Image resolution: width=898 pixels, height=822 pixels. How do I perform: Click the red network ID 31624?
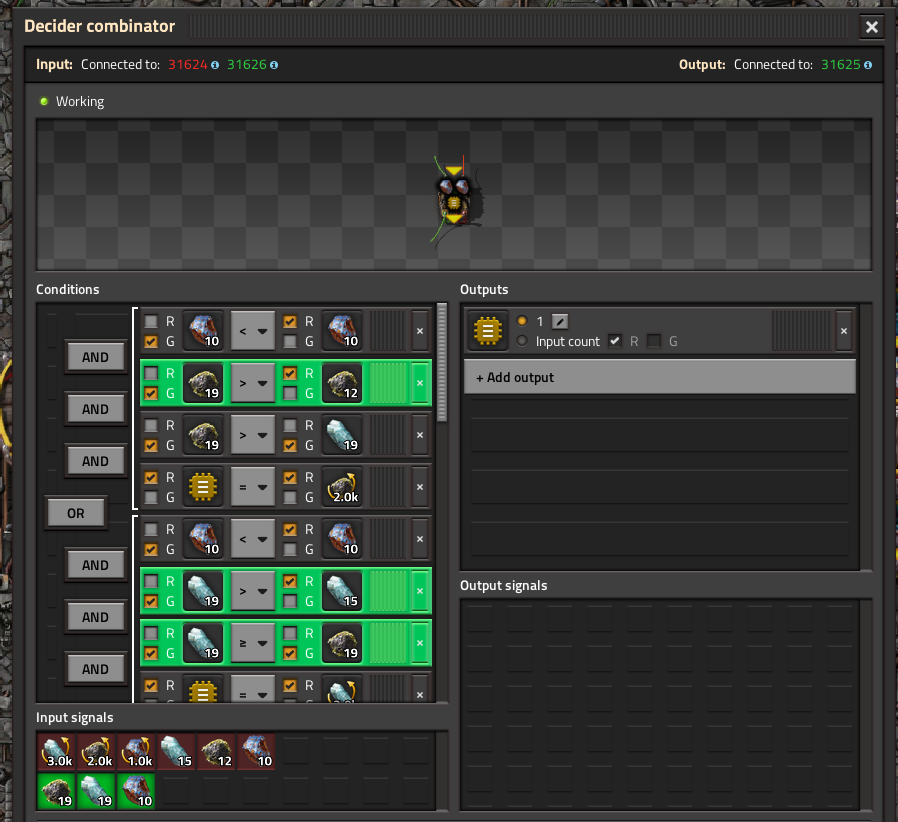coord(187,65)
